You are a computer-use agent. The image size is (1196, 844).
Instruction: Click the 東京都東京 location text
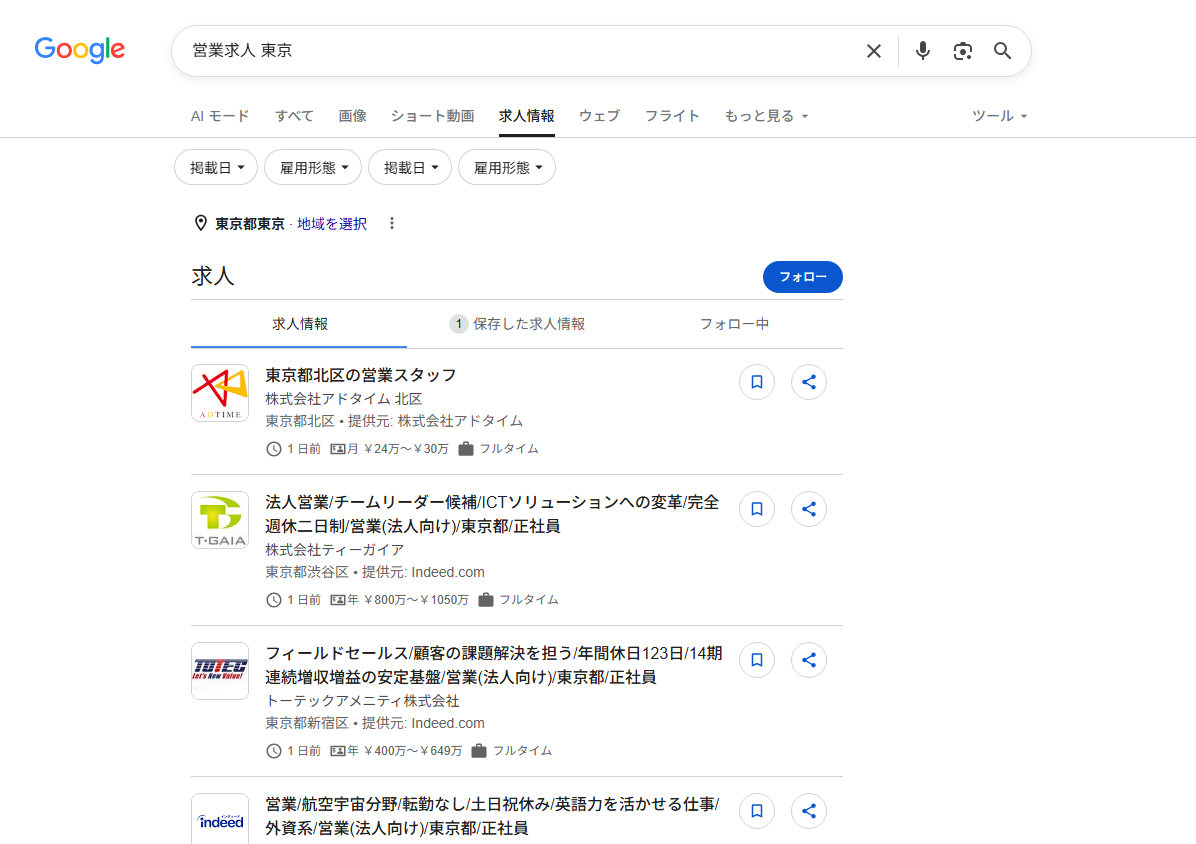point(249,223)
